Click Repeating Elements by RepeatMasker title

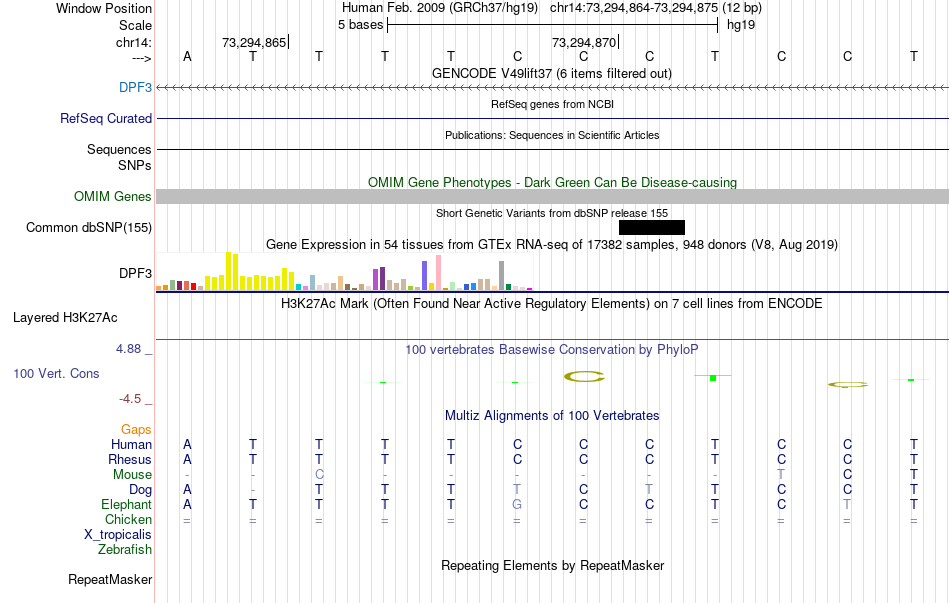click(x=552, y=565)
